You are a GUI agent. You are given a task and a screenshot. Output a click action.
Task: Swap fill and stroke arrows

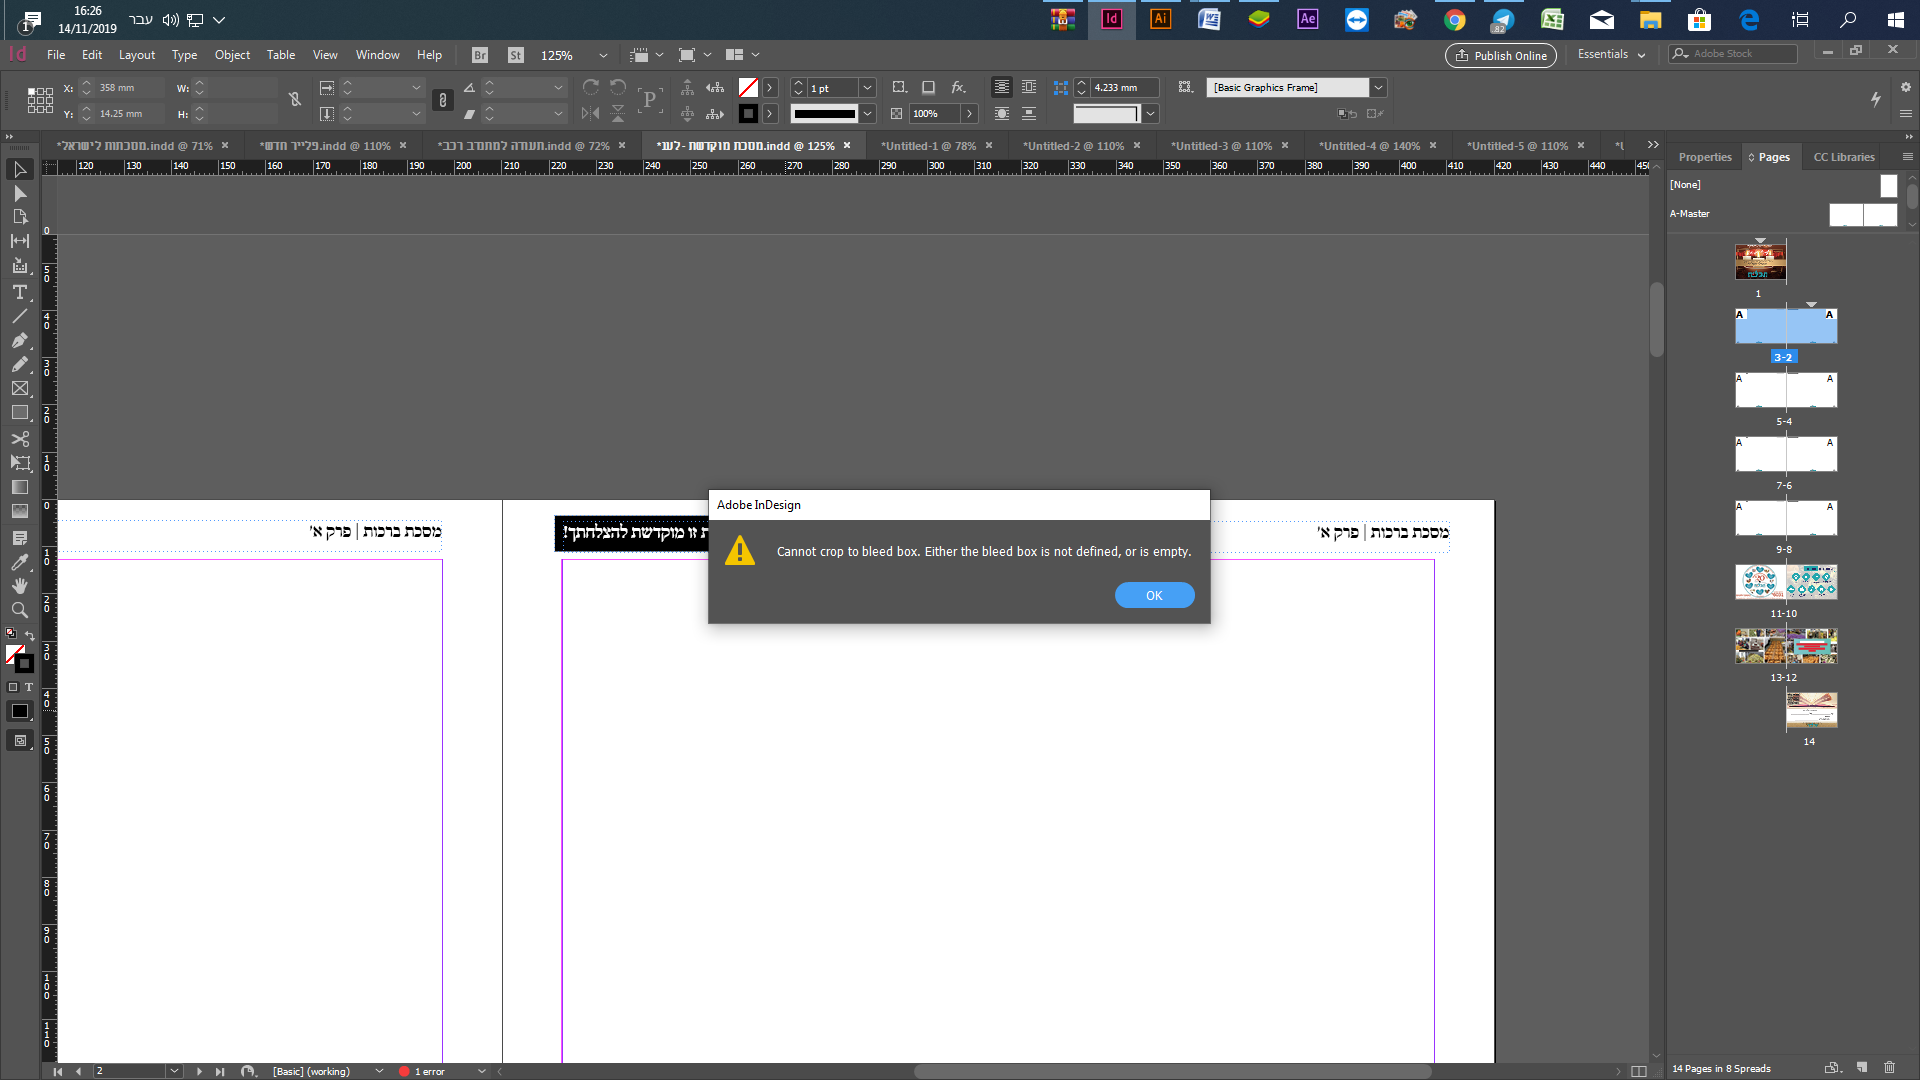pyautogui.click(x=30, y=636)
